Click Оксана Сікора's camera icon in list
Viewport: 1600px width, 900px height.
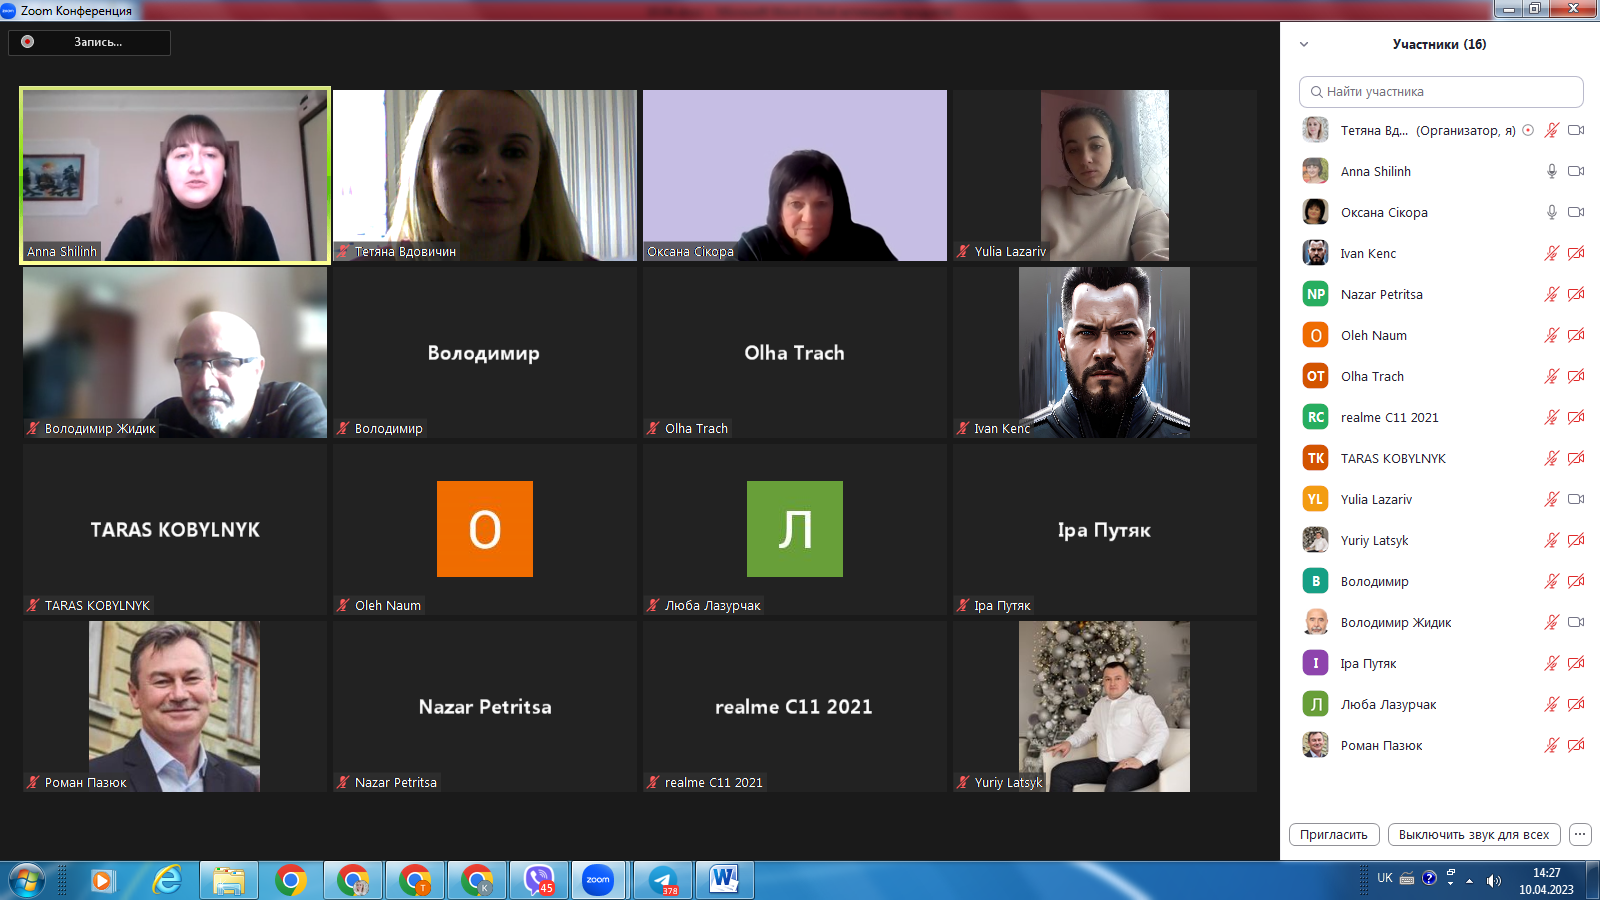pyautogui.click(x=1576, y=212)
